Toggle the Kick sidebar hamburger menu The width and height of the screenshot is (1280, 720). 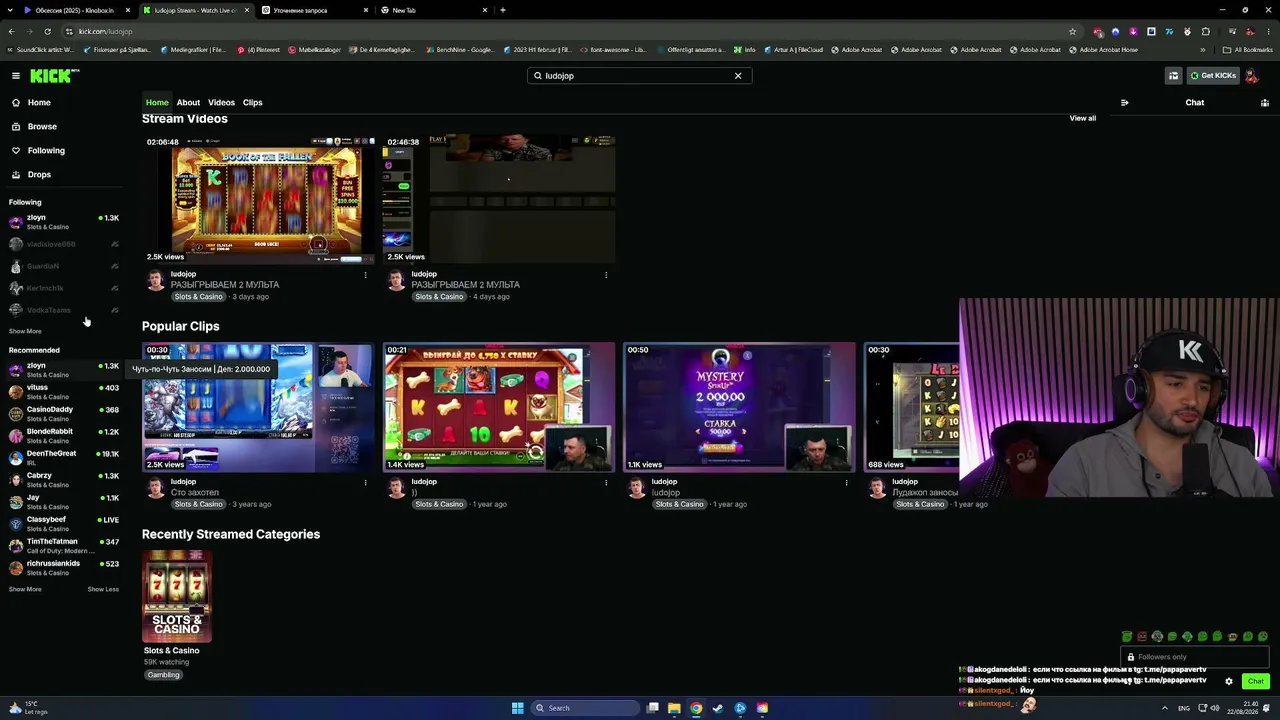pos(16,76)
